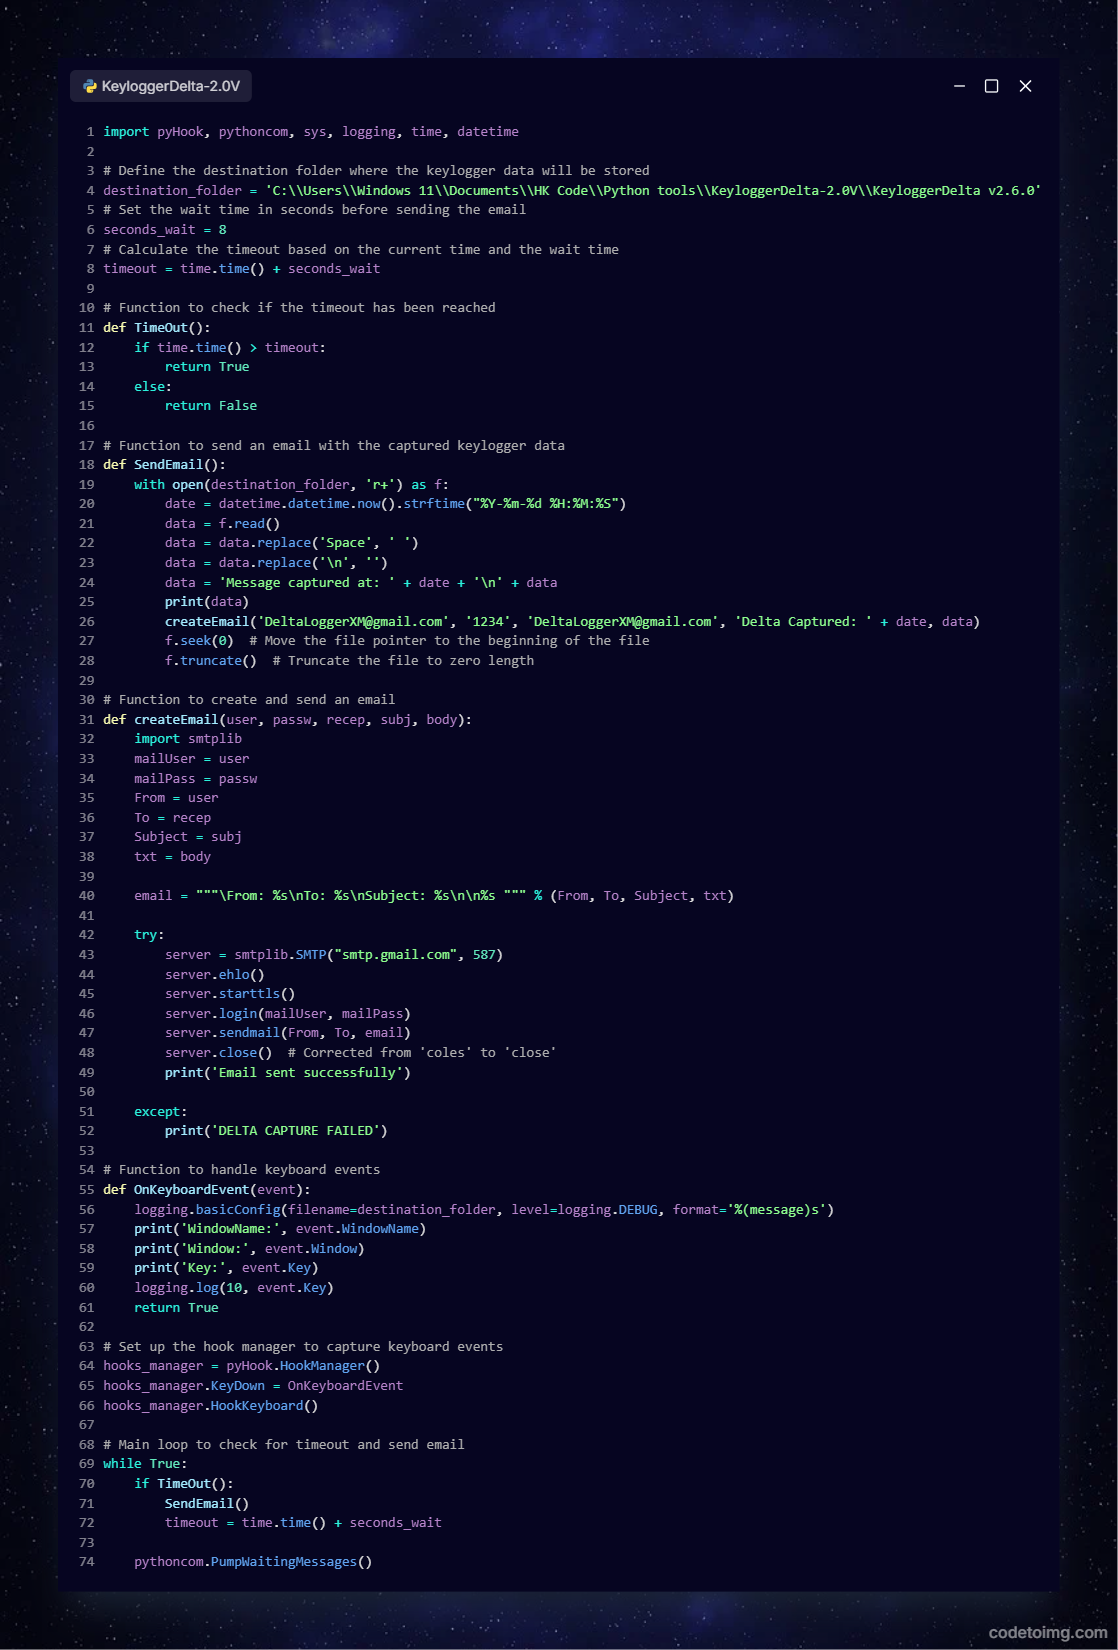The height and width of the screenshot is (1650, 1118).
Task: Click the email template string on line 40
Action: click(361, 896)
